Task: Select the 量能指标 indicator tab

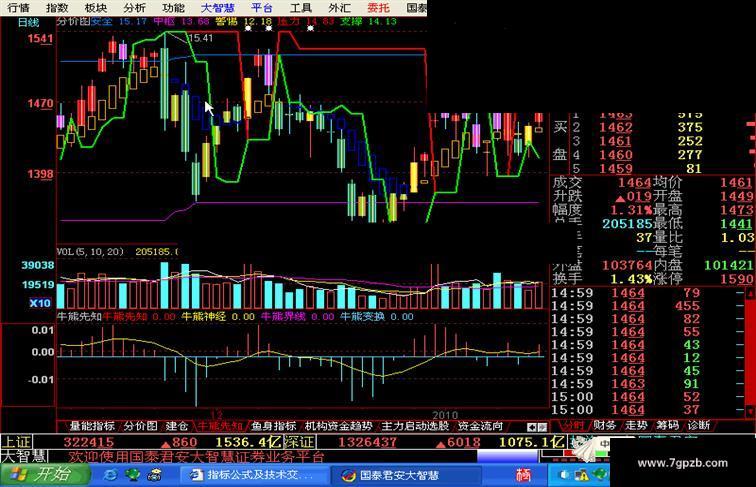Action: tap(92, 426)
